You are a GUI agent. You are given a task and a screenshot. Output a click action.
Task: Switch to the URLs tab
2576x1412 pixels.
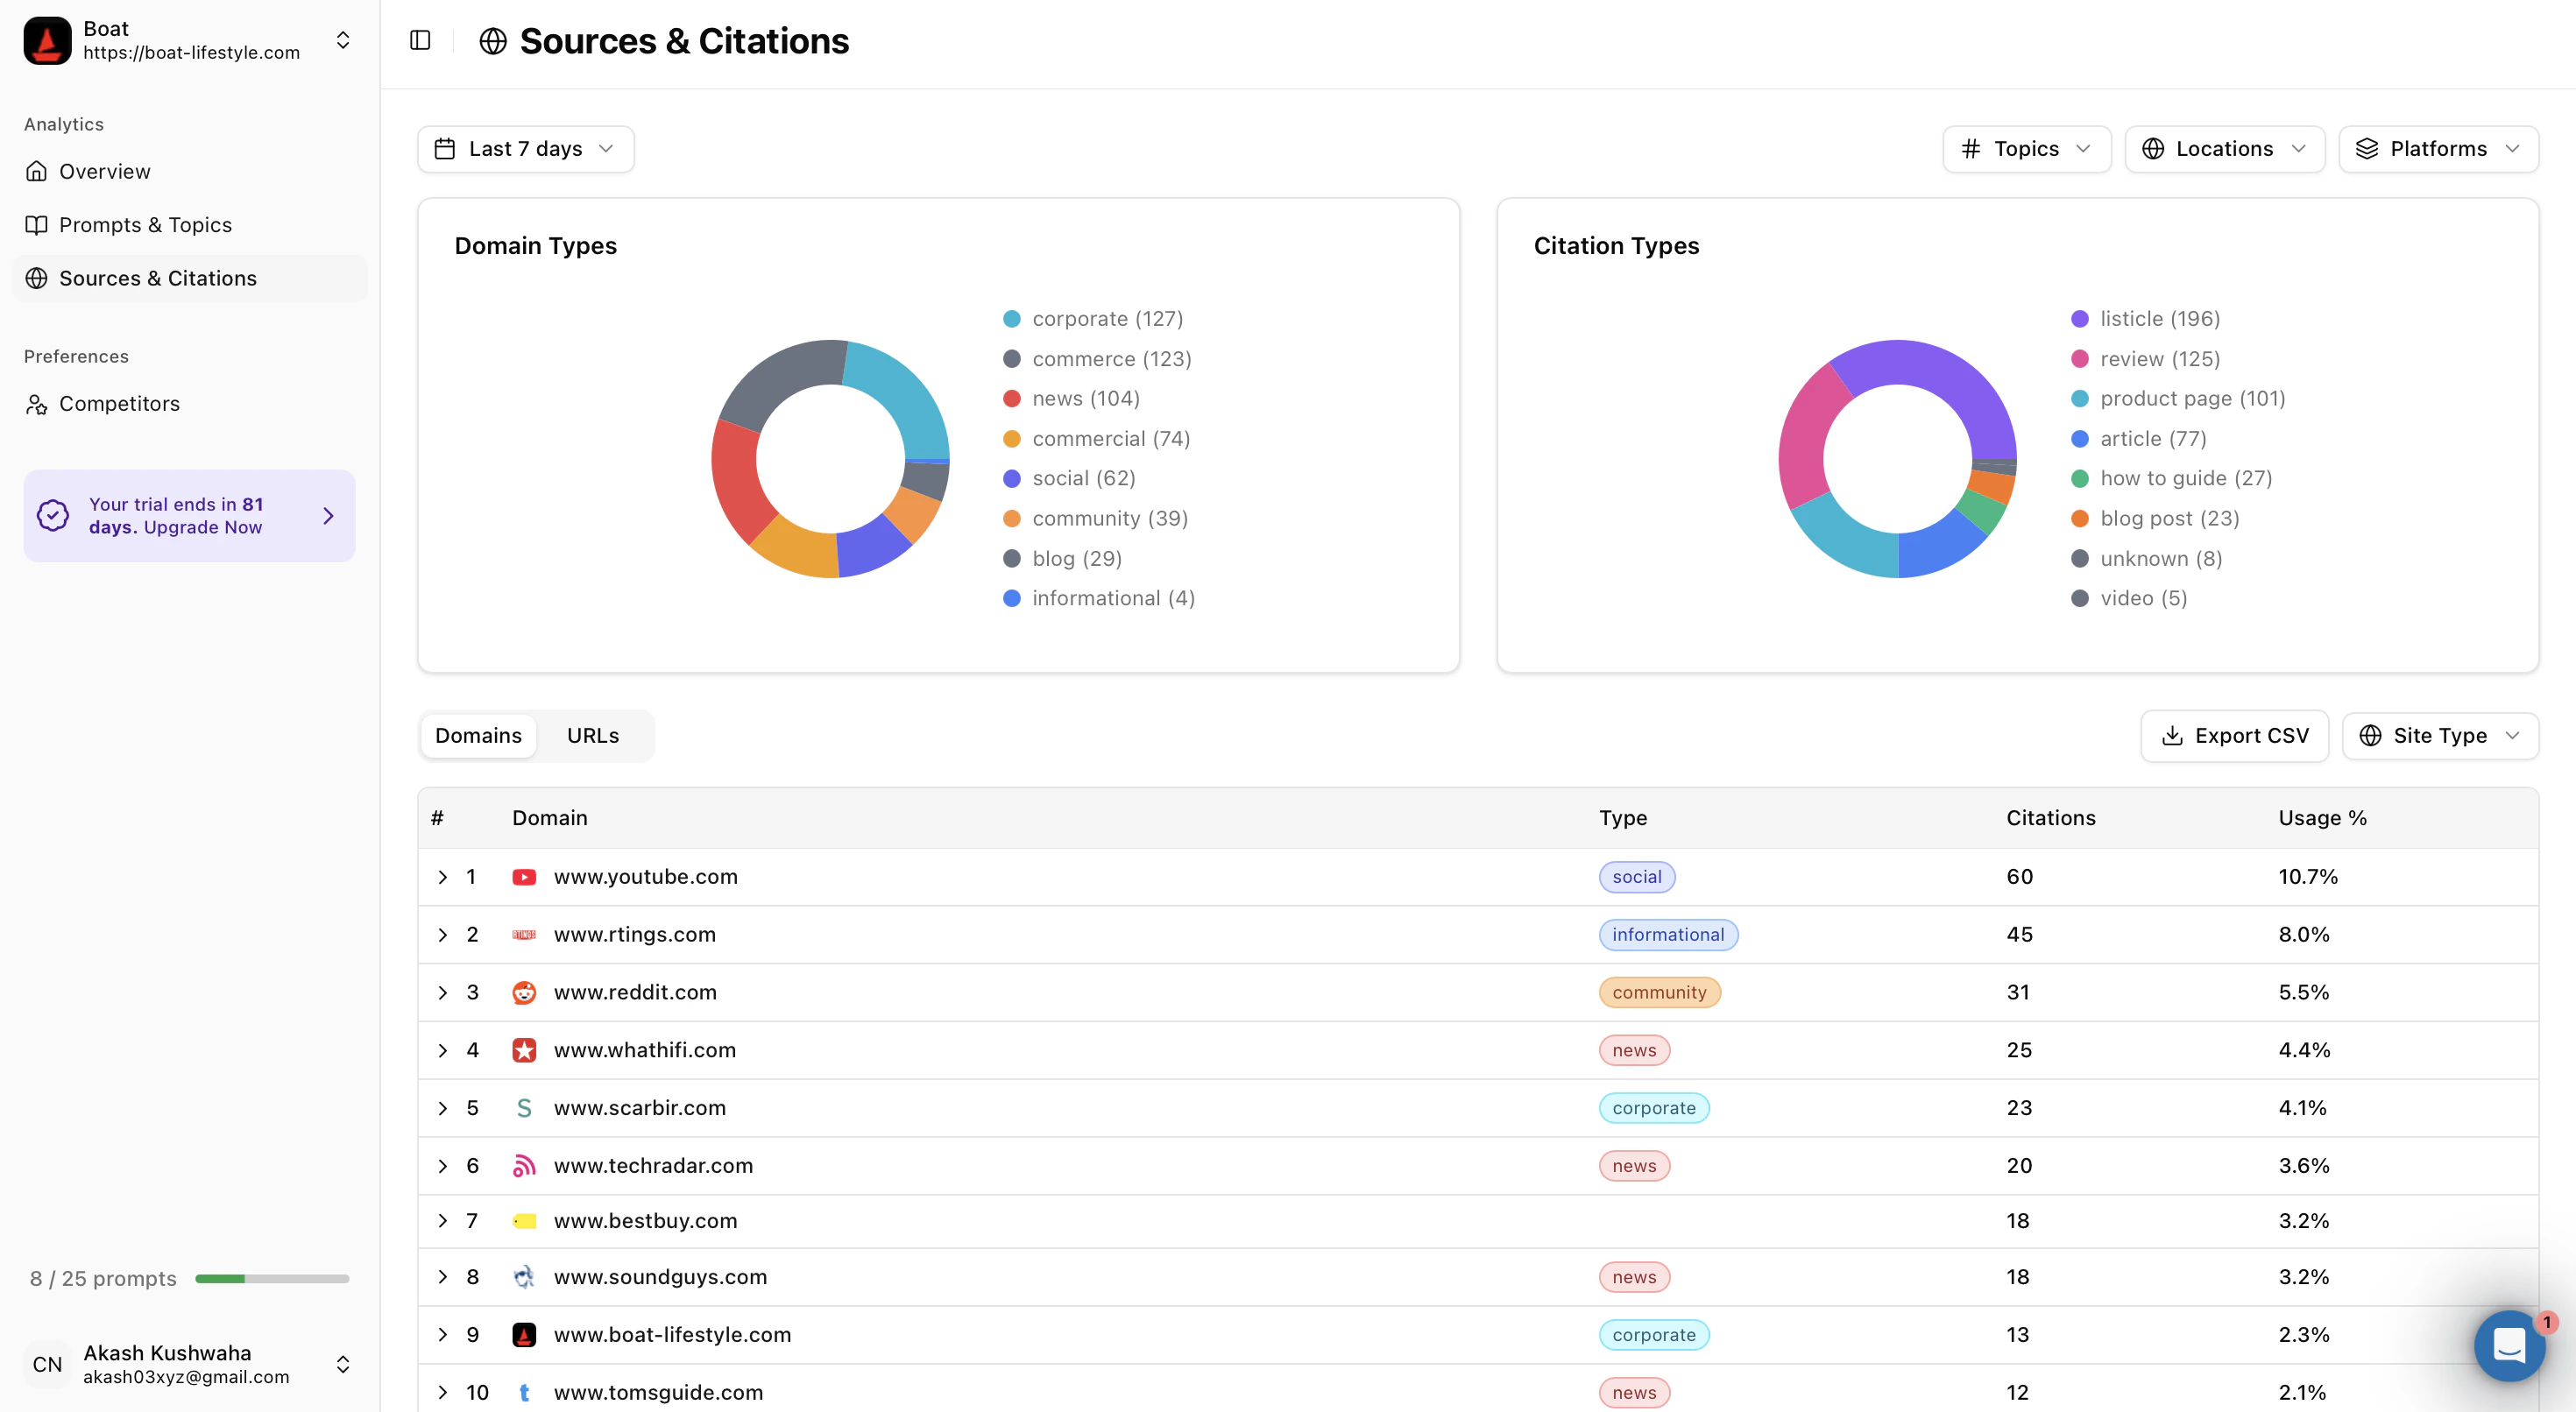(593, 736)
